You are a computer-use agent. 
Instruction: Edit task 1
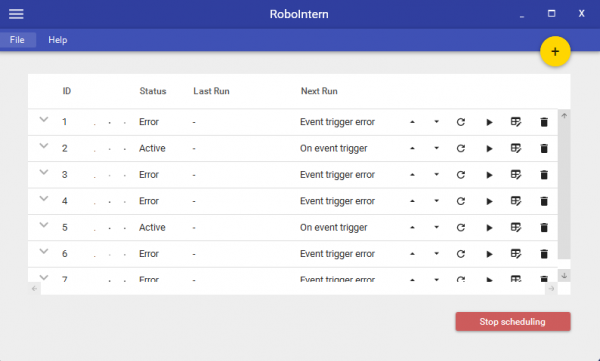click(x=516, y=122)
